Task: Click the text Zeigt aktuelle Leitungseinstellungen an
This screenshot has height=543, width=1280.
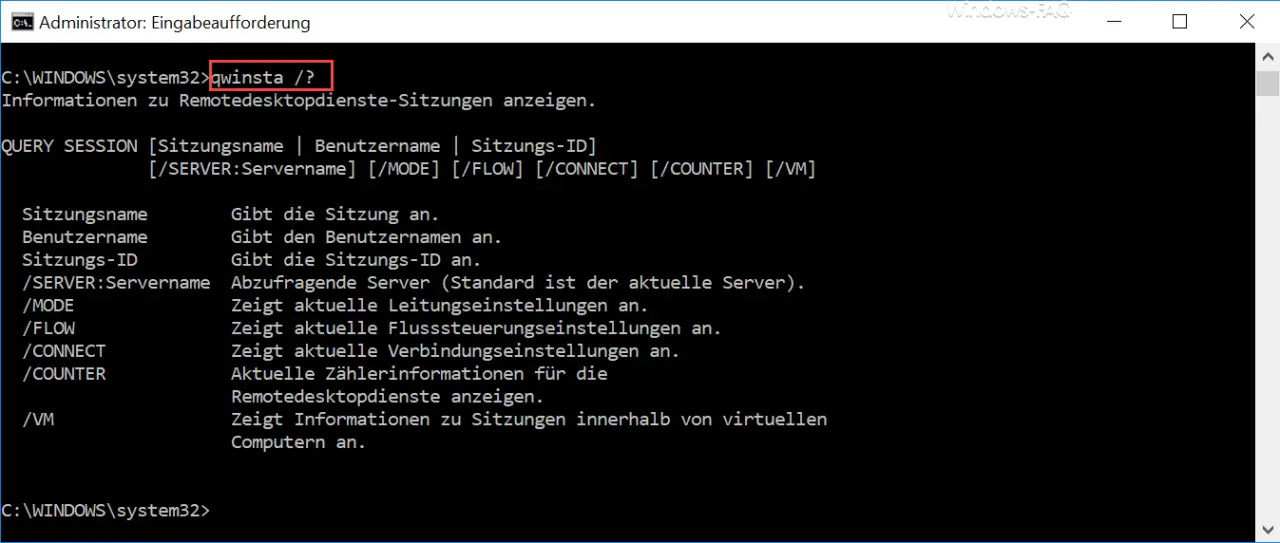Action: tap(439, 306)
